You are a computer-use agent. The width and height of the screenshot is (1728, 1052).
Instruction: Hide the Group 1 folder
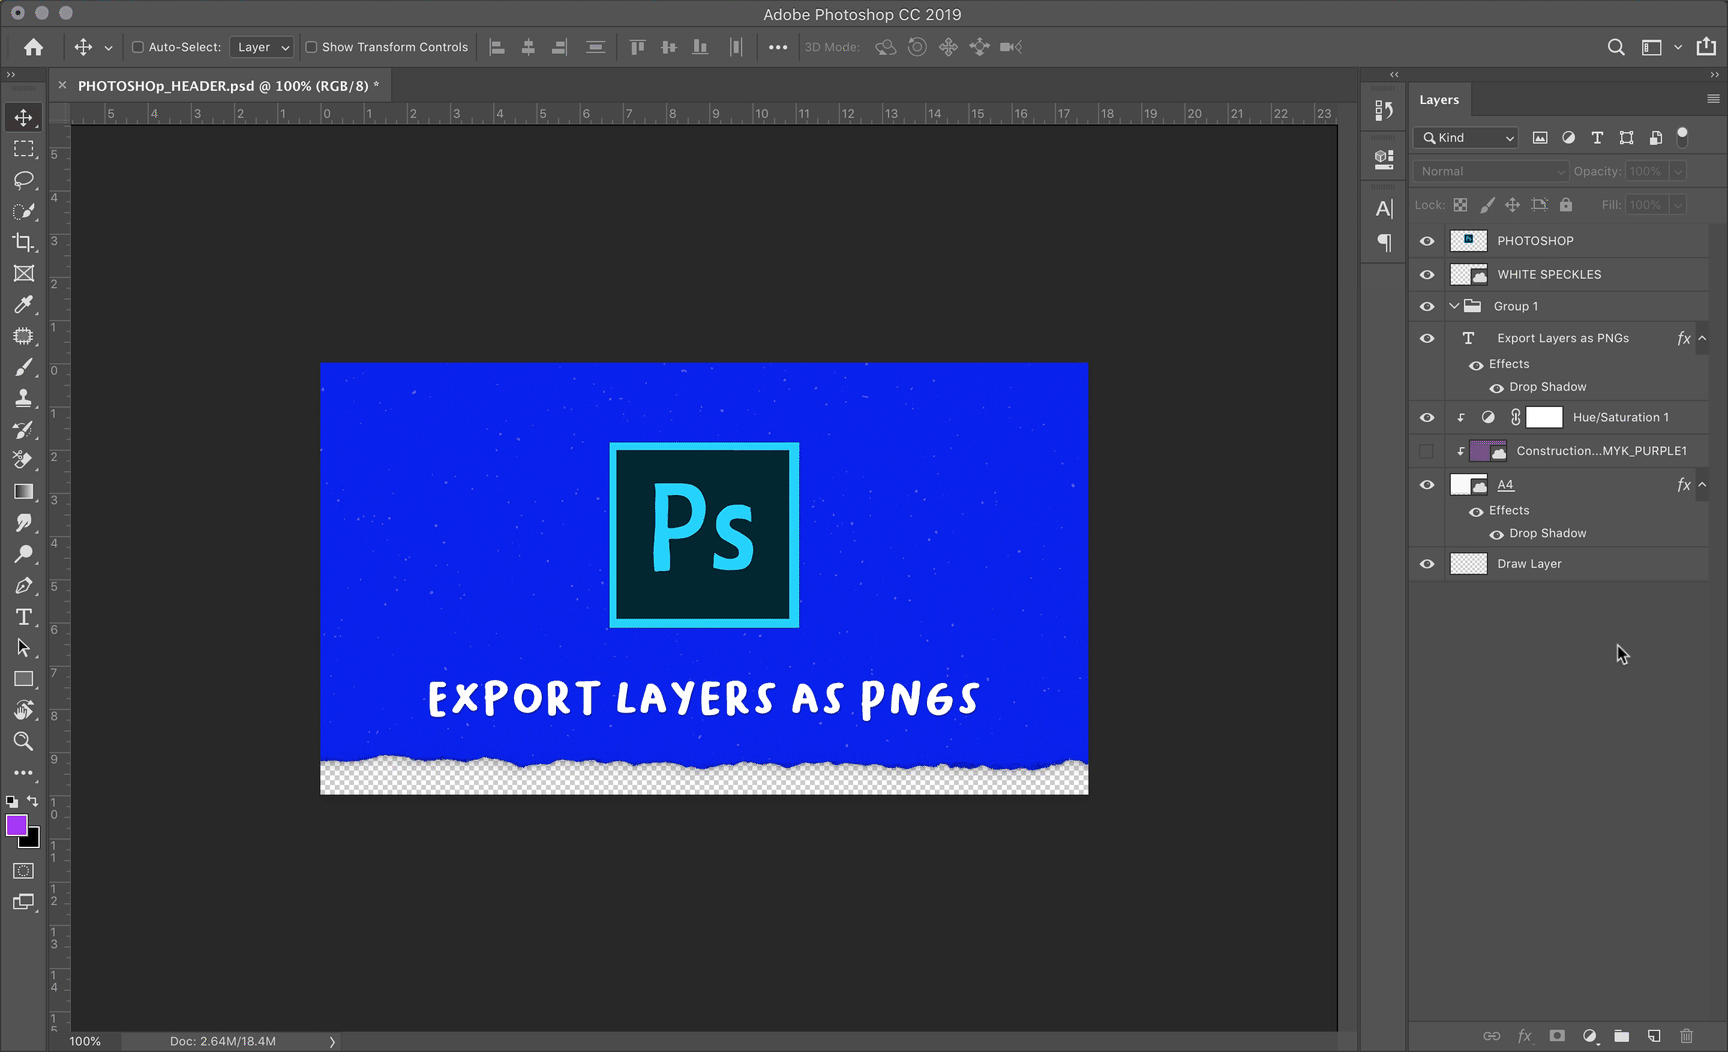(1427, 307)
